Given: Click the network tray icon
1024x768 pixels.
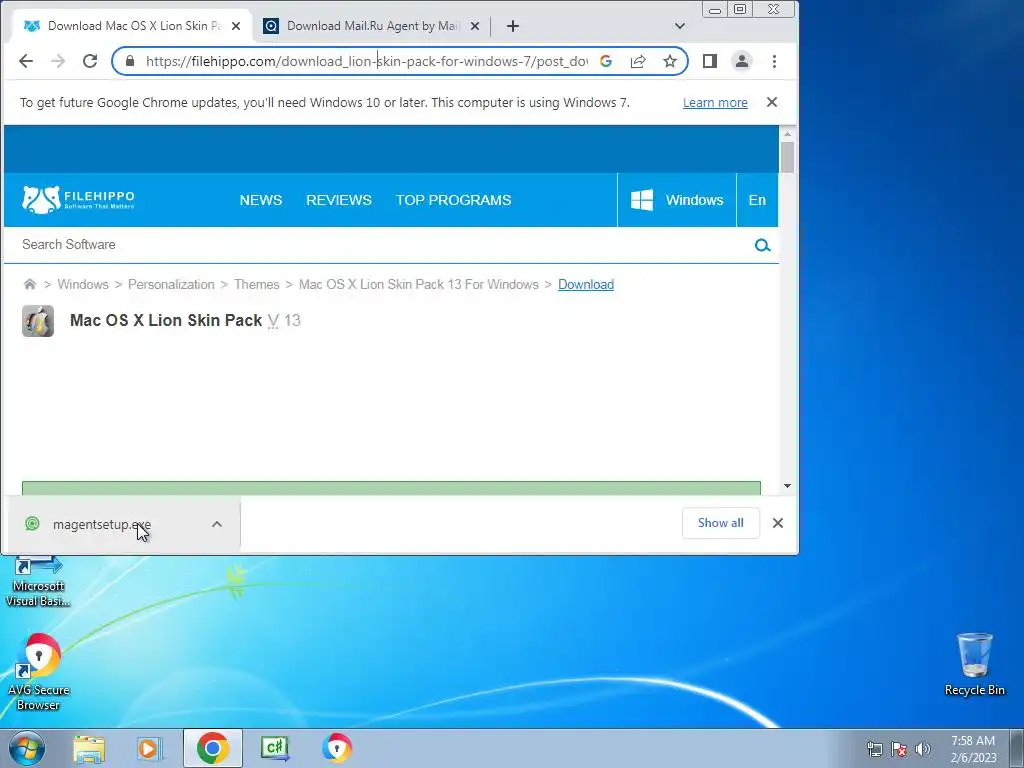Looking at the screenshot, I should pos(874,749).
